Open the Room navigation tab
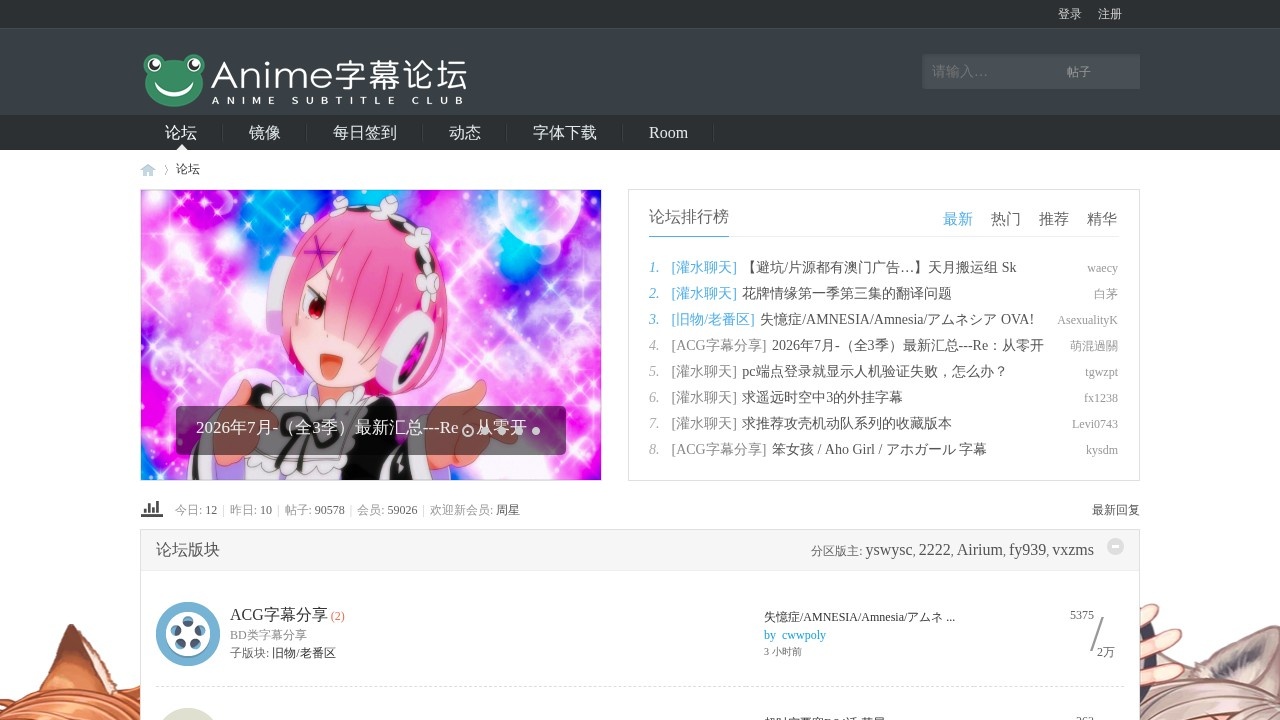Viewport: 1280px width, 720px height. point(668,133)
